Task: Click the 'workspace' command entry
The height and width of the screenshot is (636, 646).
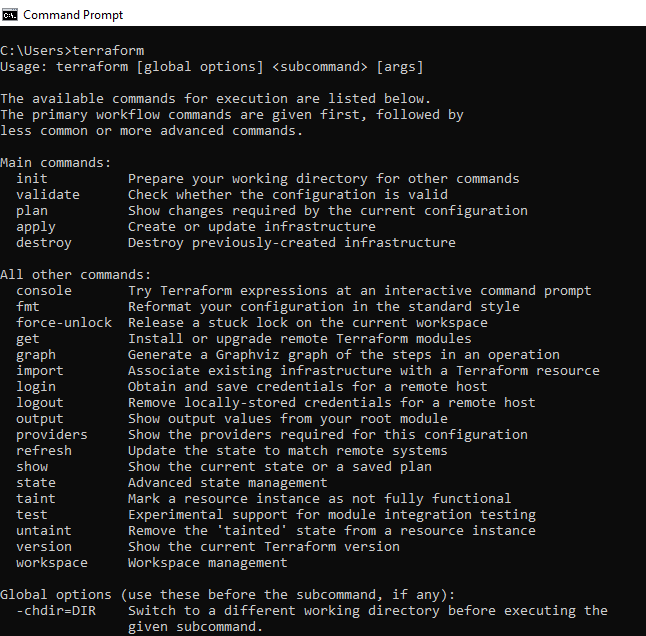Action: point(52,563)
